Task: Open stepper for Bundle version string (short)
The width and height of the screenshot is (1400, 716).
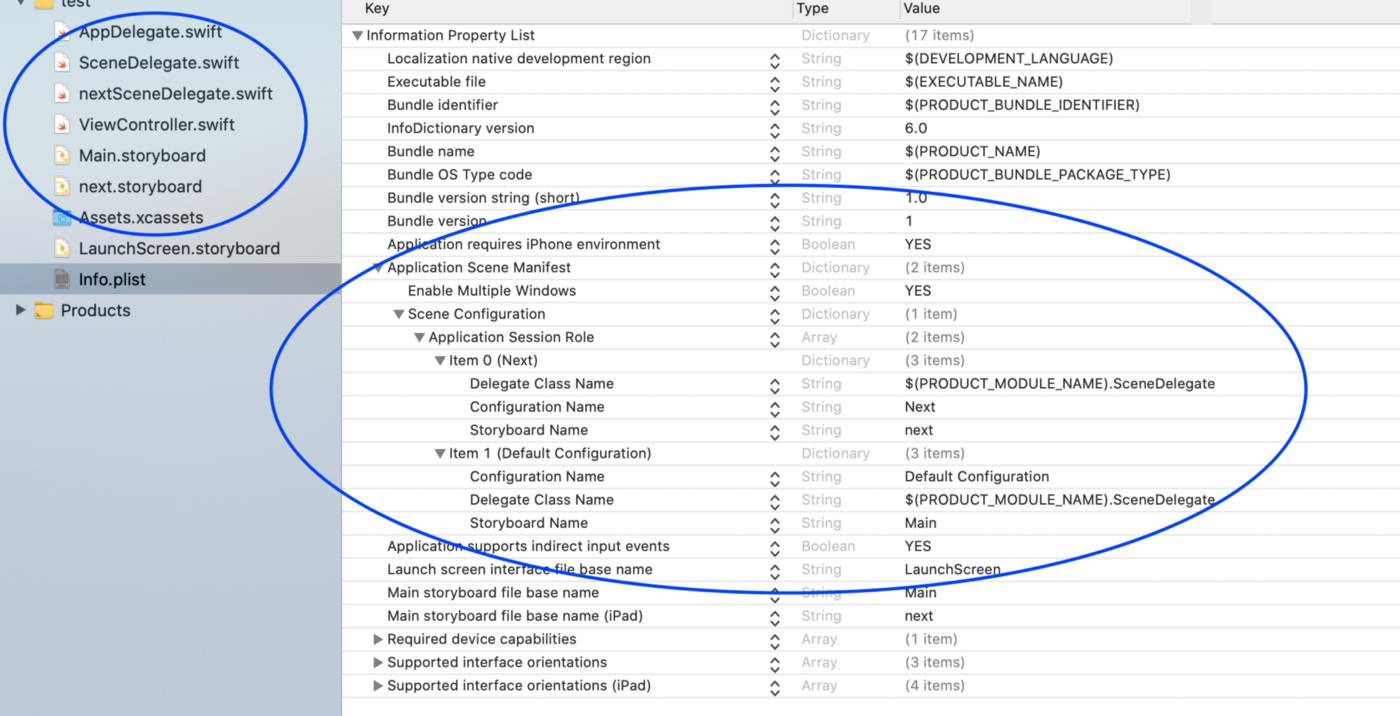Action: coord(775,199)
